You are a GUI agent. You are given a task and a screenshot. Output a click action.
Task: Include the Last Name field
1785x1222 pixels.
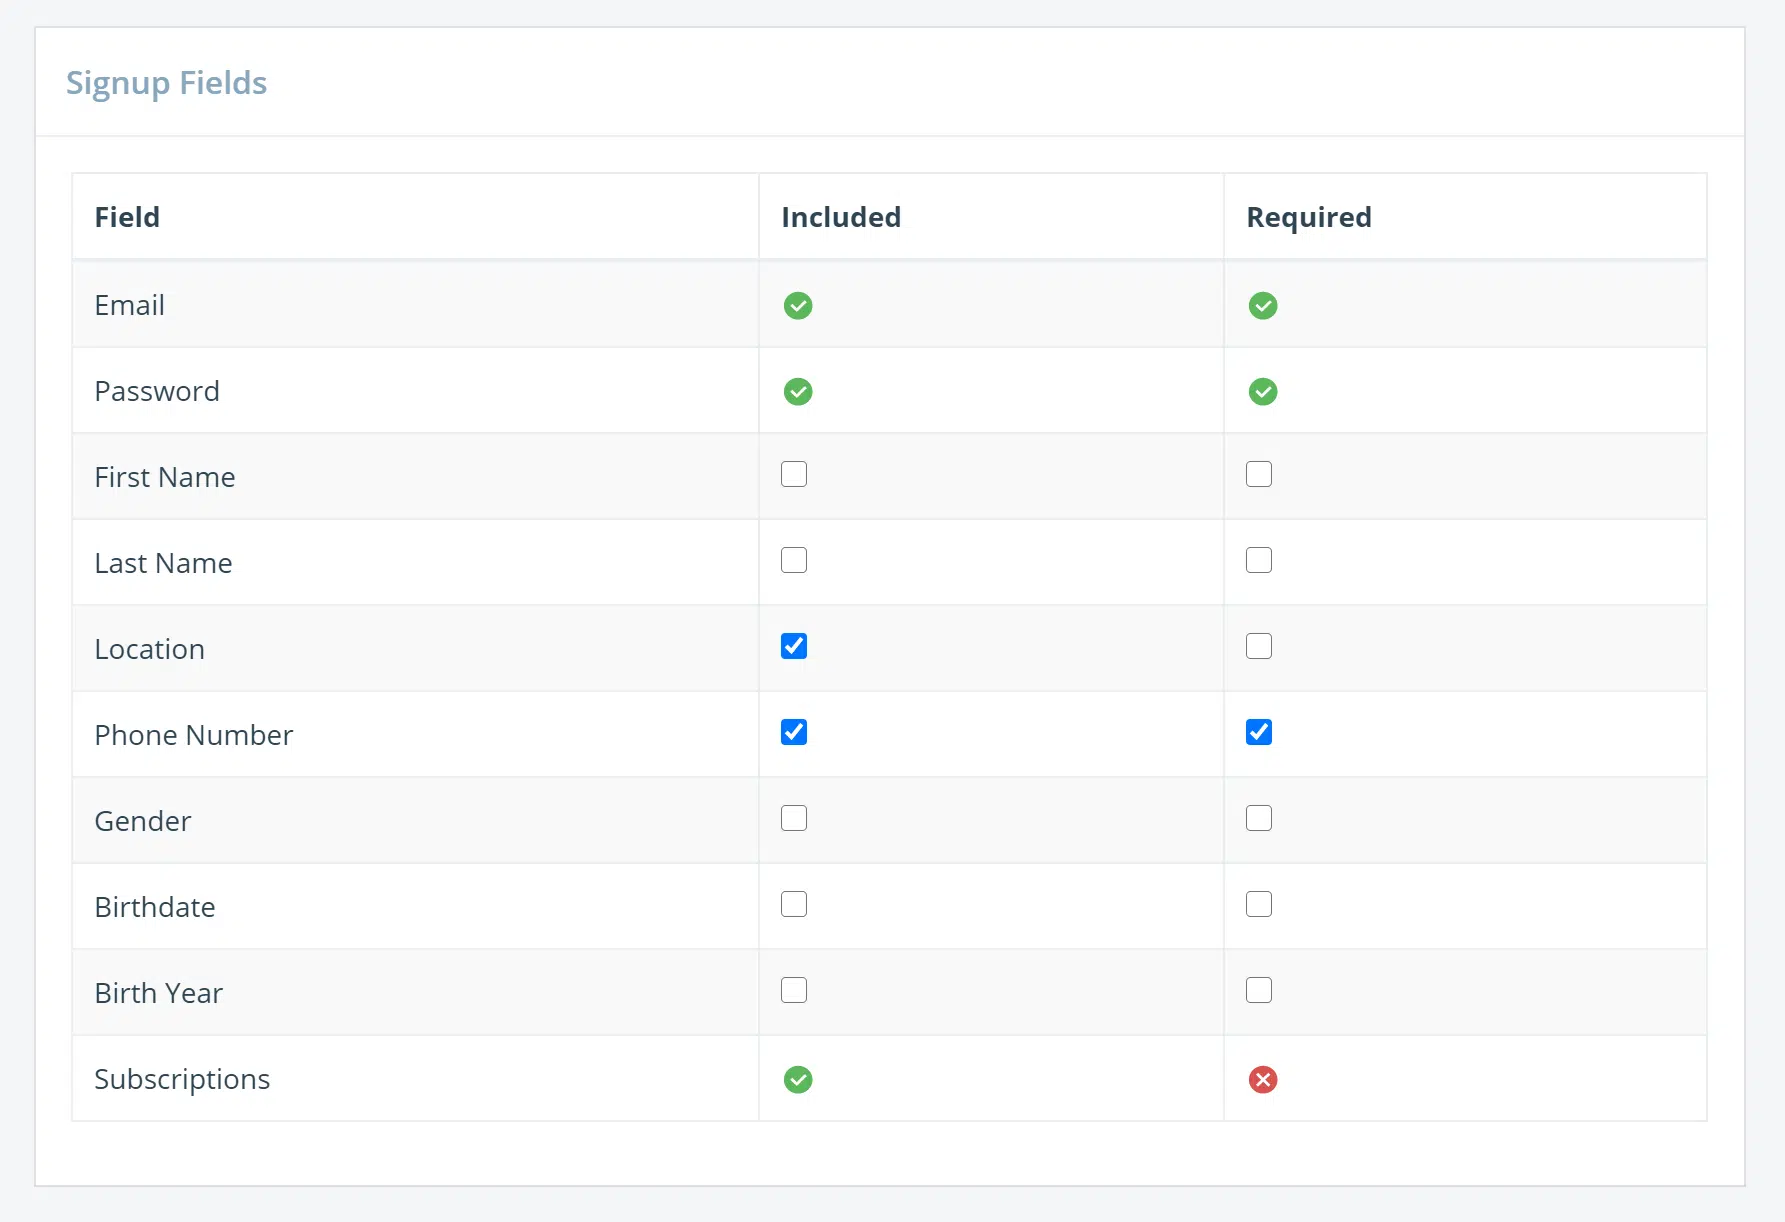[794, 560]
